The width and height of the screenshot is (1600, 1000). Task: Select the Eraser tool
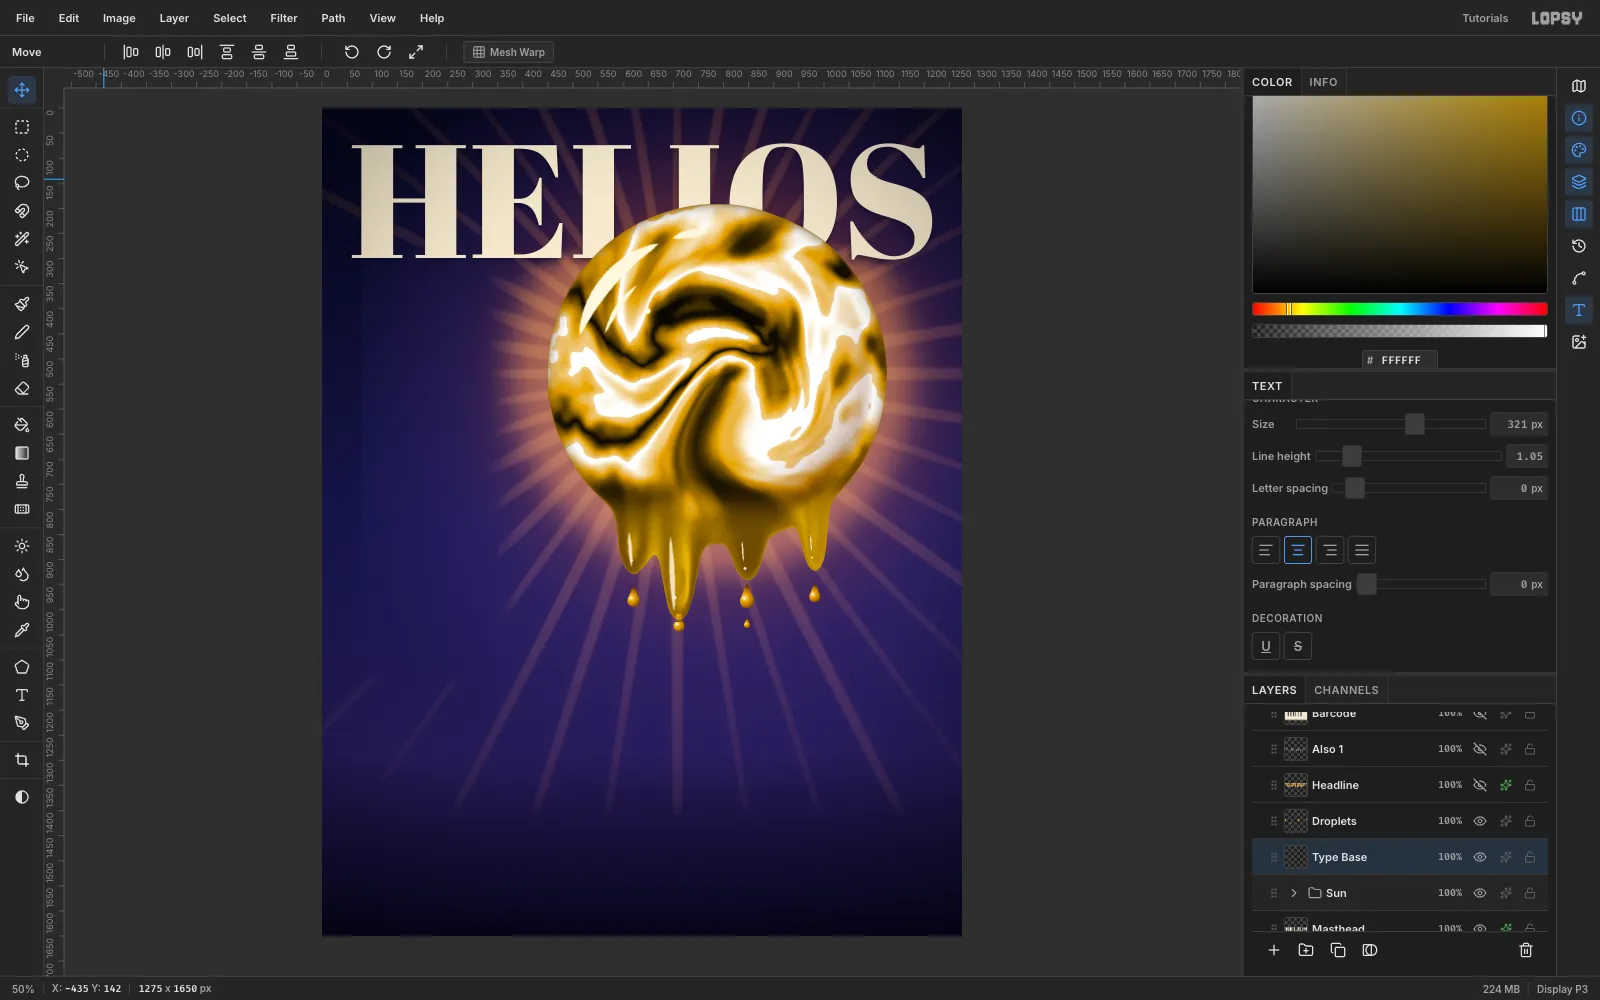(x=22, y=389)
